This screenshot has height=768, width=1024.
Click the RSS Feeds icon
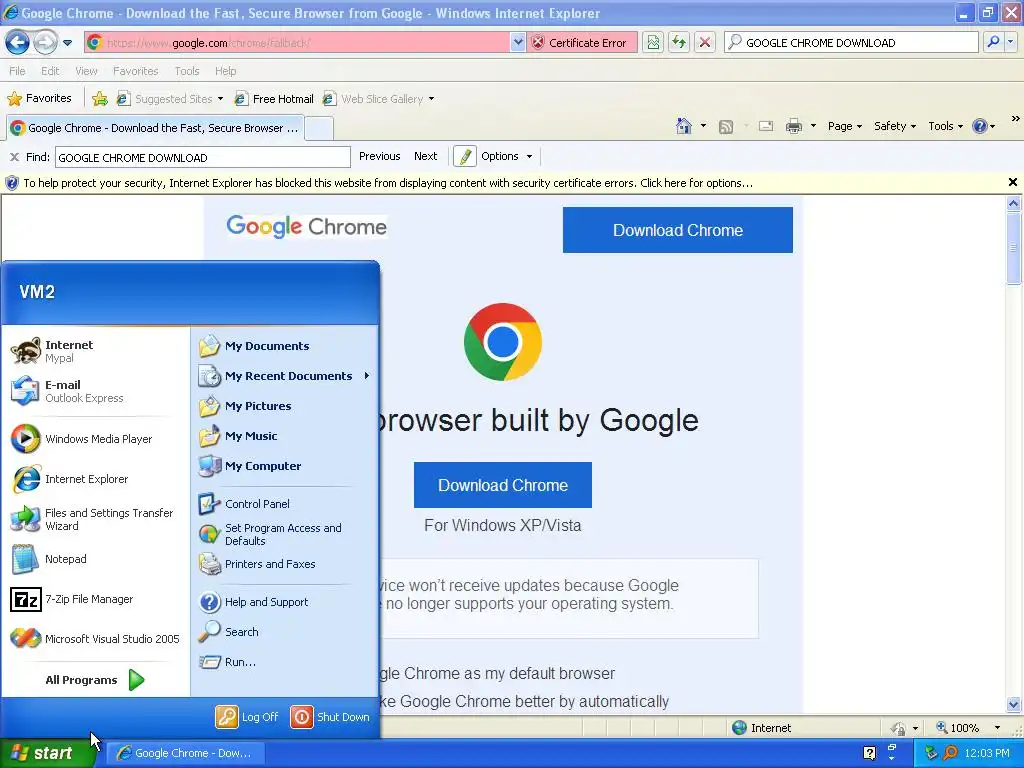(726, 127)
